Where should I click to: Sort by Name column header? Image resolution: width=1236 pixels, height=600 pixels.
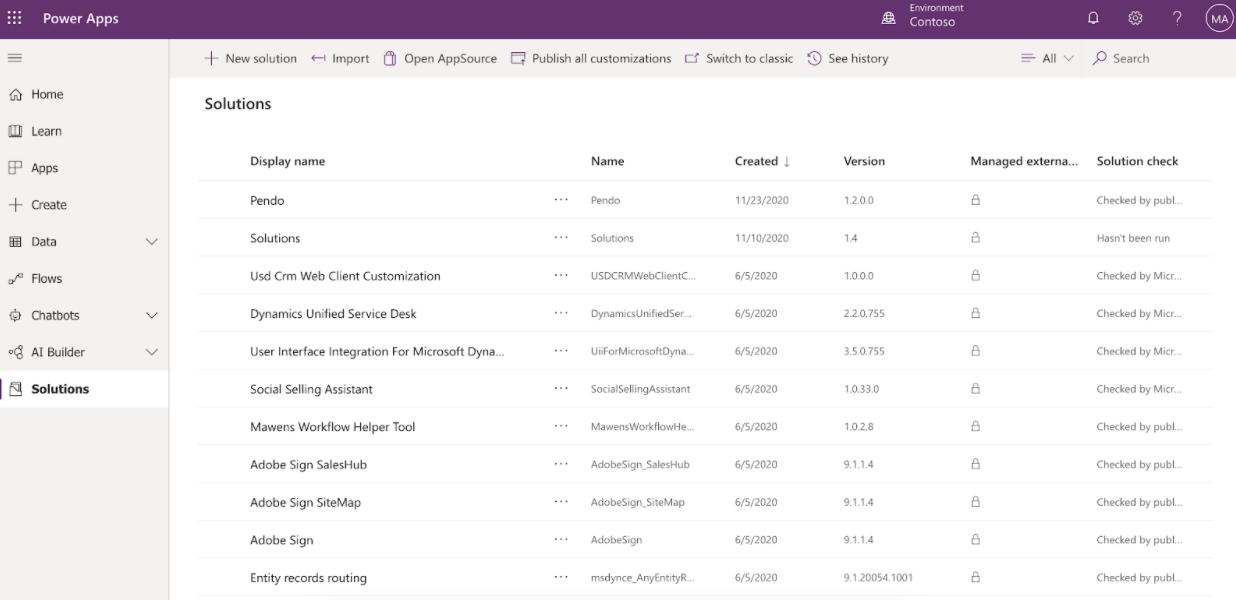[x=607, y=161]
